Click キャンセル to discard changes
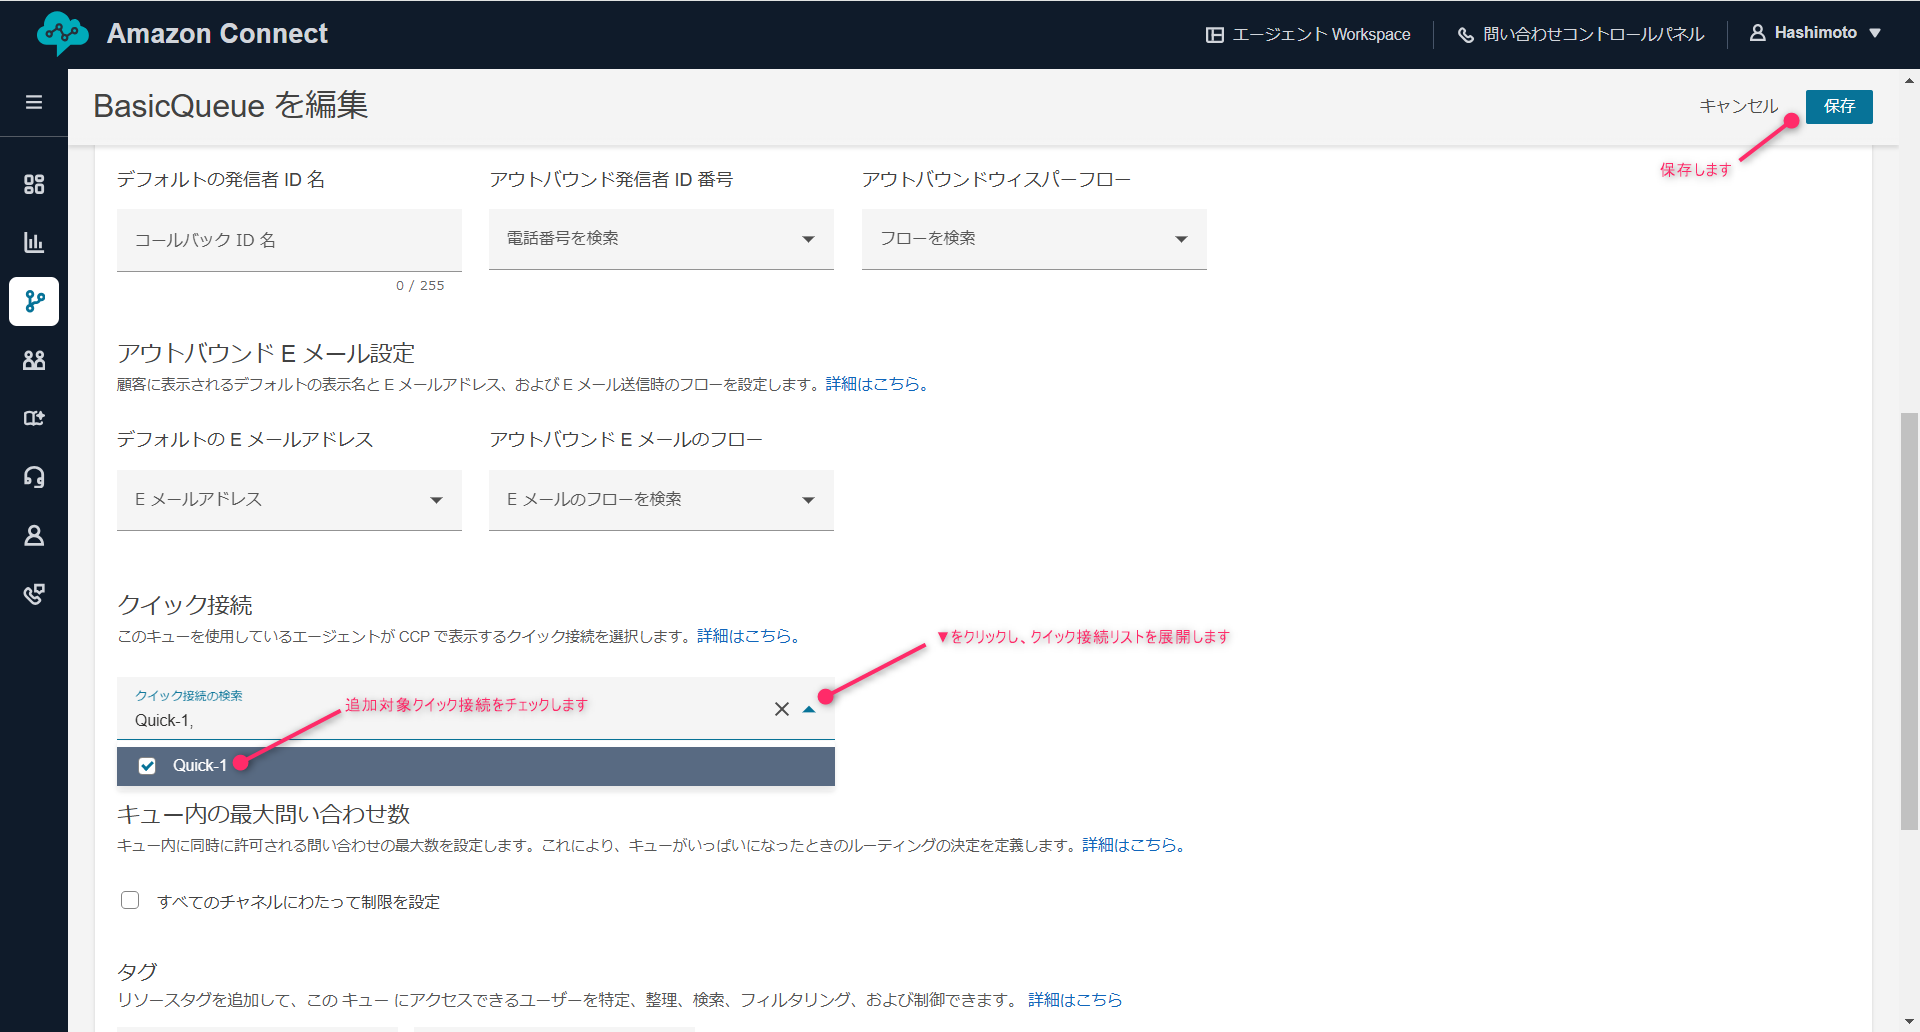 point(1738,106)
